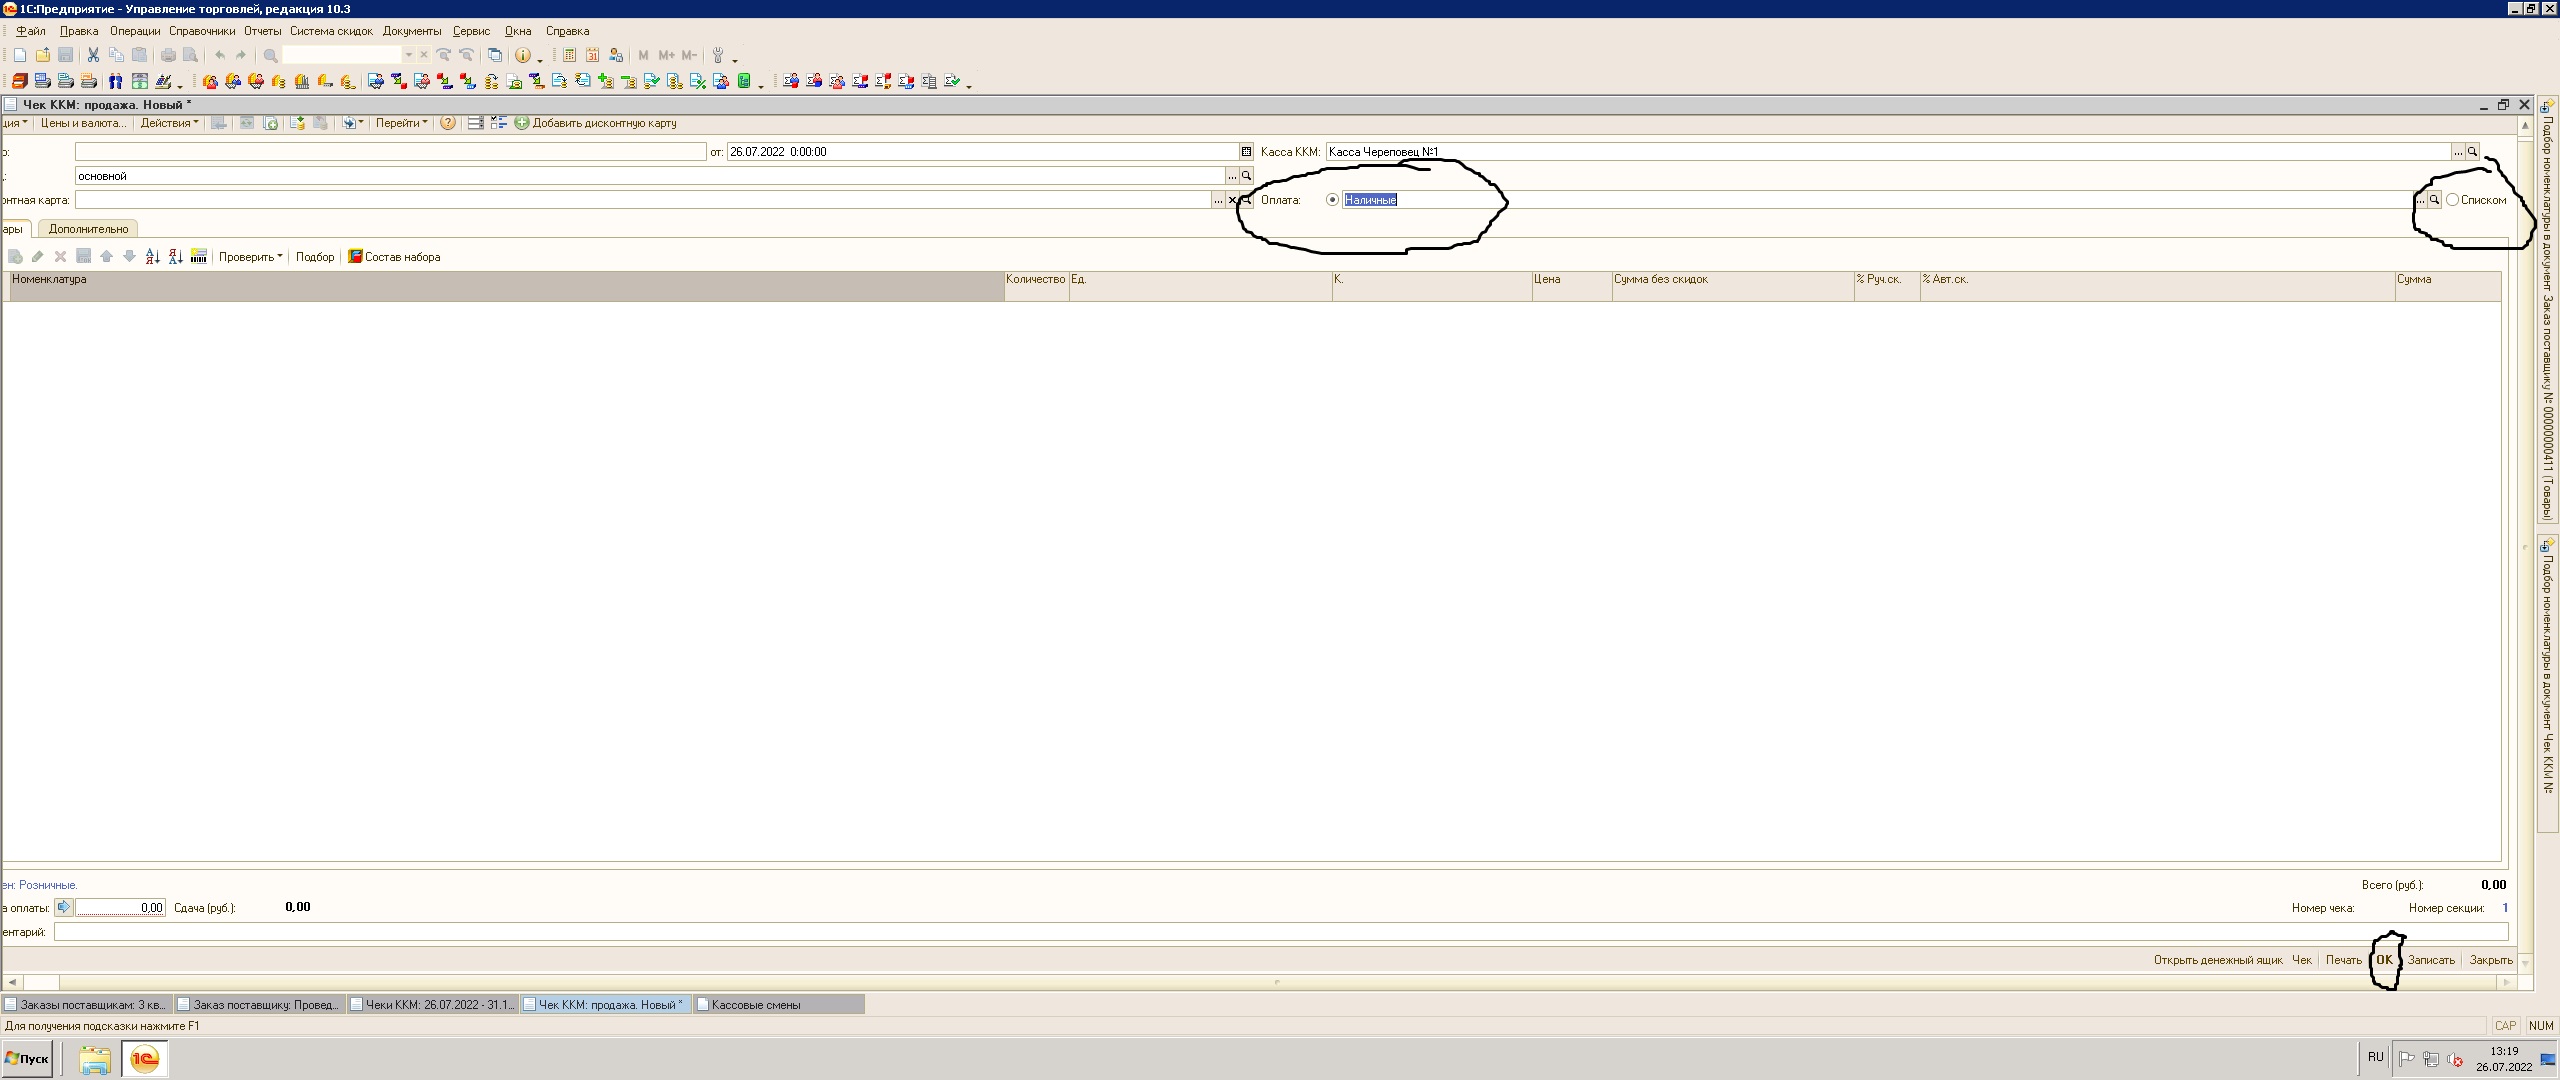
Task: Open the Справочники menu
Action: pyautogui.click(x=202, y=31)
